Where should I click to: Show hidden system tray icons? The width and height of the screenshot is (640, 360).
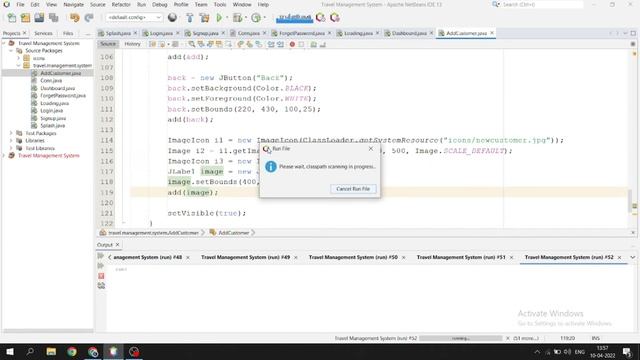click(537, 352)
